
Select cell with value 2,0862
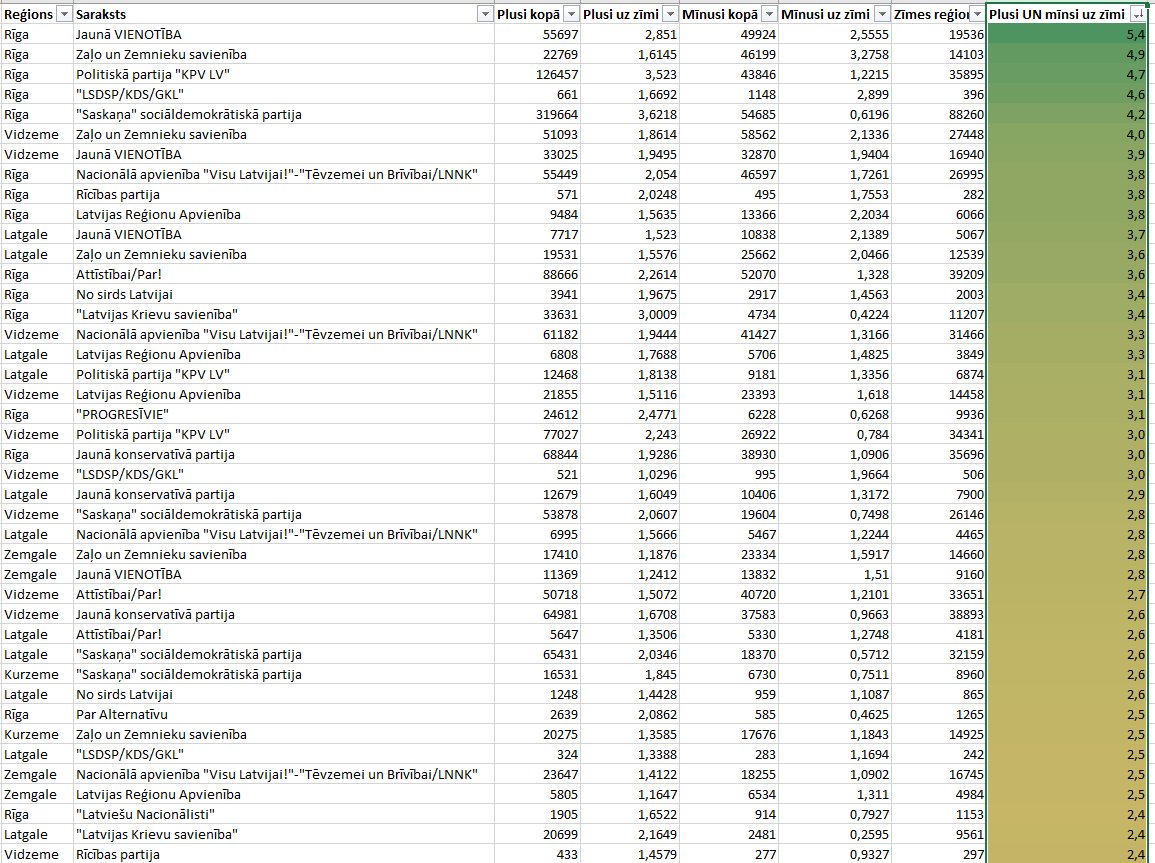coord(630,714)
